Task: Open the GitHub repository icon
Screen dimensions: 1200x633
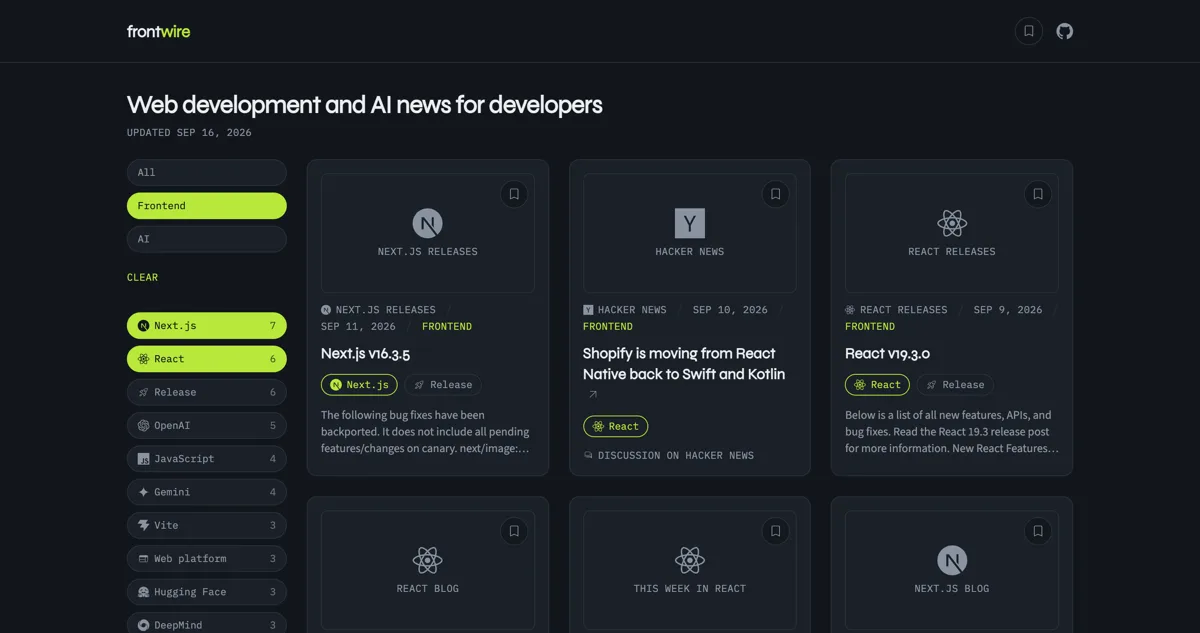Action: click(x=1065, y=31)
